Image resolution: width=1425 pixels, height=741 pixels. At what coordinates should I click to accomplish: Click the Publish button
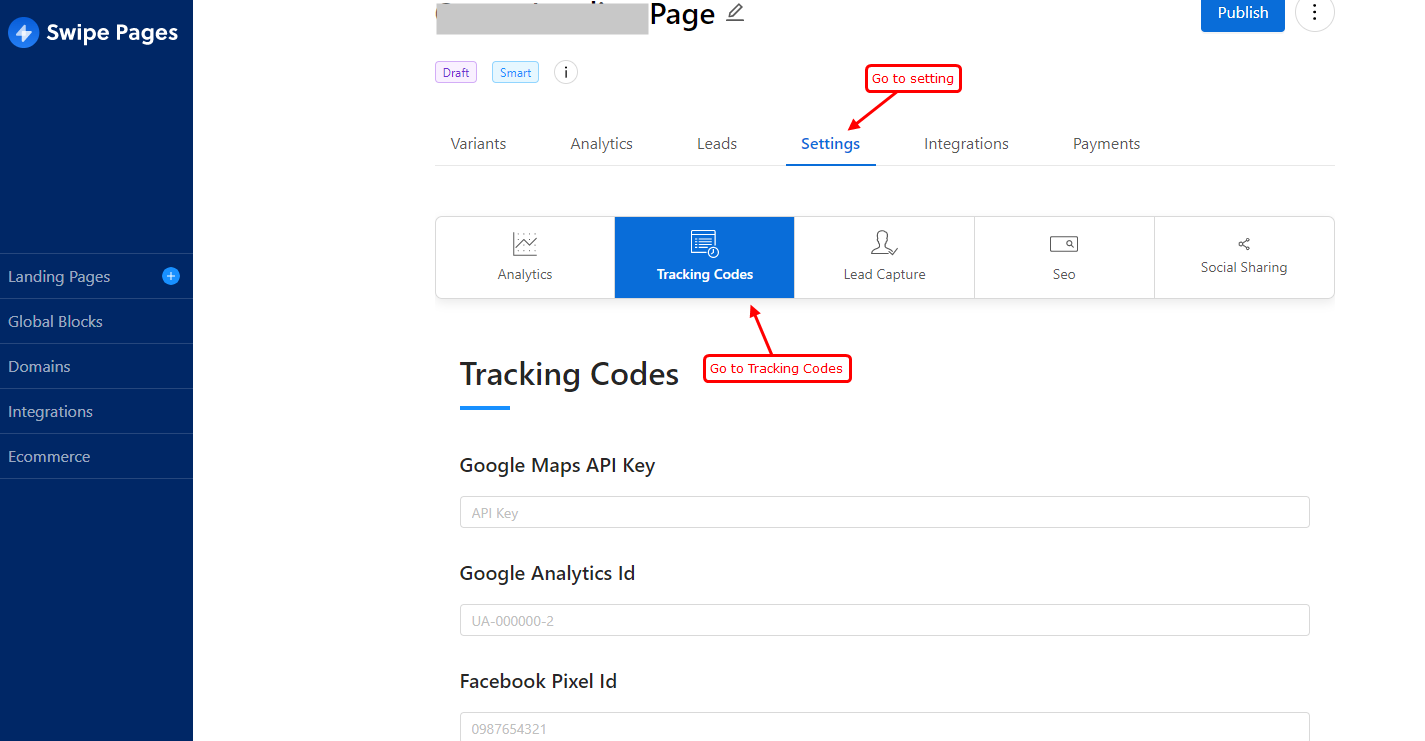coord(1243,13)
